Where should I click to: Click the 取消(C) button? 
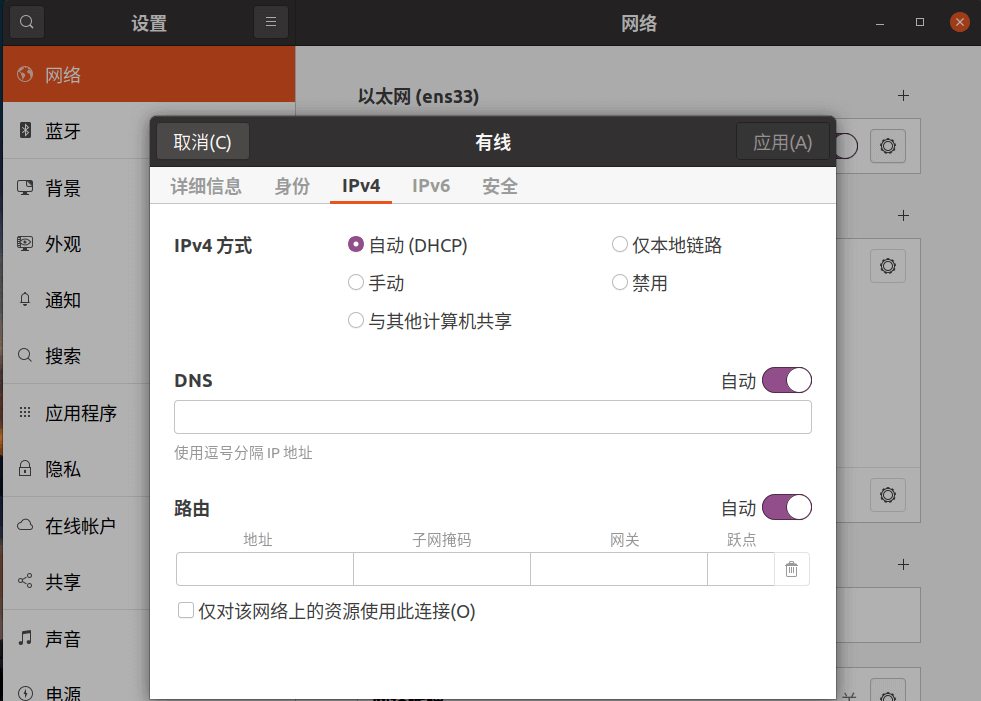coord(203,142)
